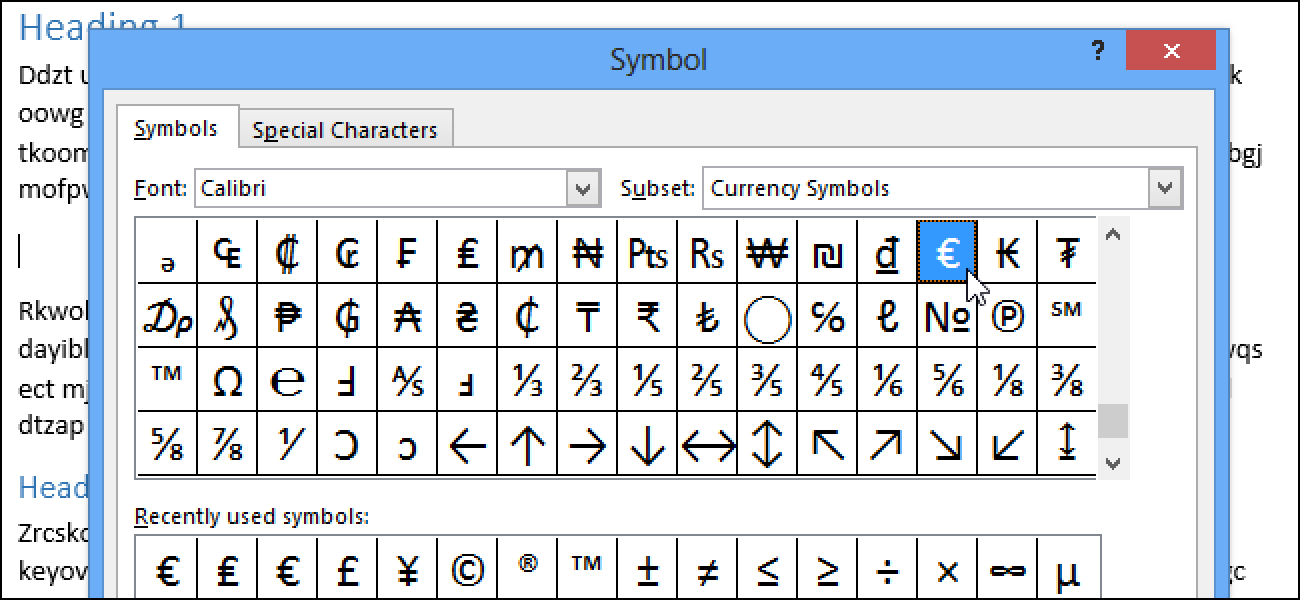Pick the Indian Rupee symbol ₹
This screenshot has width=1300, height=600.
click(x=647, y=315)
